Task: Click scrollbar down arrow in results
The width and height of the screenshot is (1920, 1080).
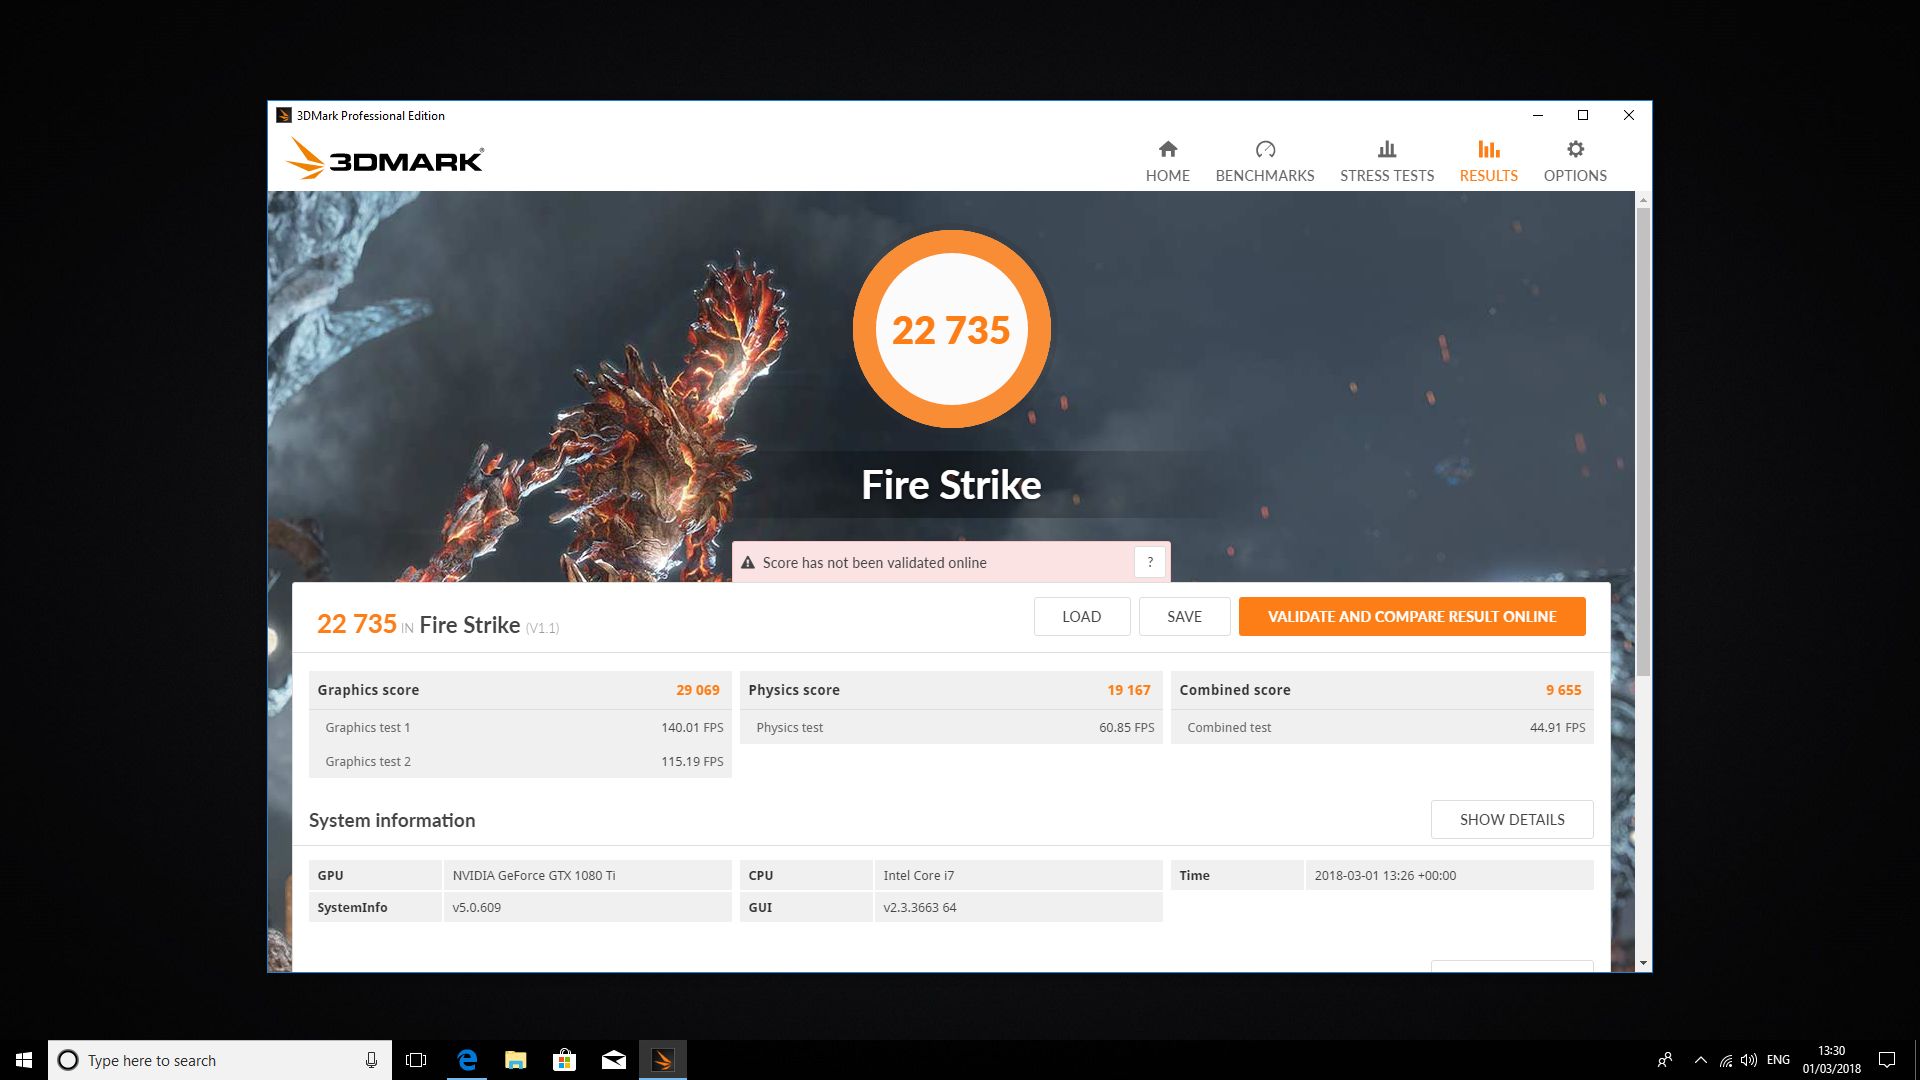Action: (1643, 963)
